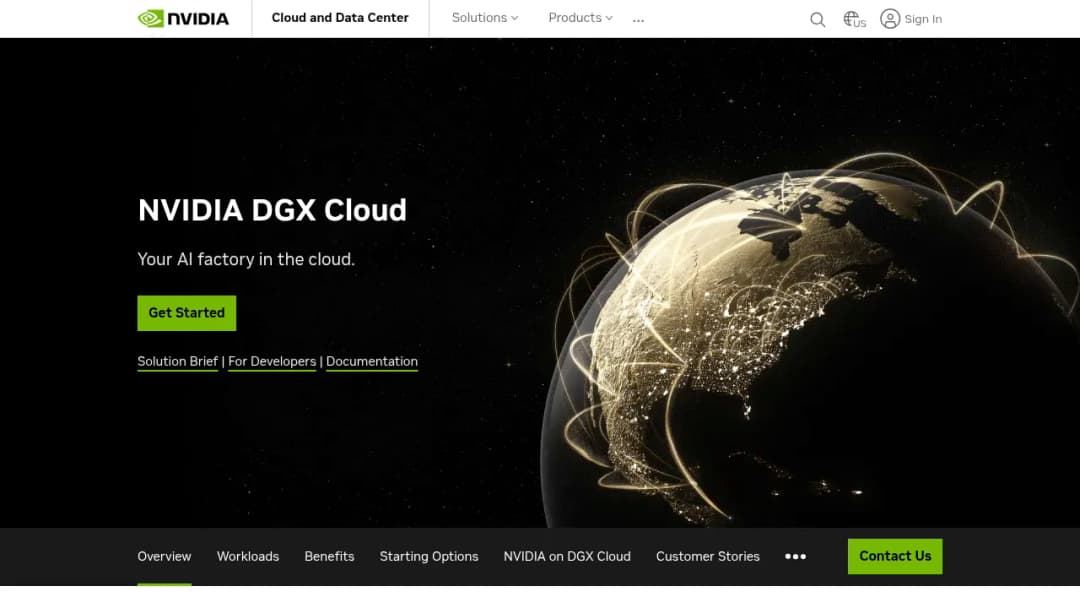Jump to NVIDIA on DGX Cloud tab

(567, 556)
